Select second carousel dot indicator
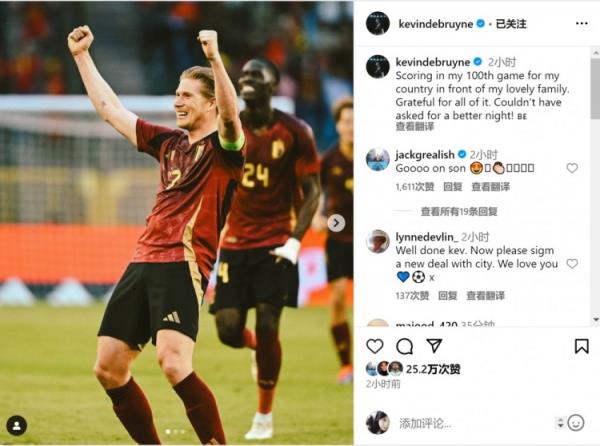 click(175, 431)
